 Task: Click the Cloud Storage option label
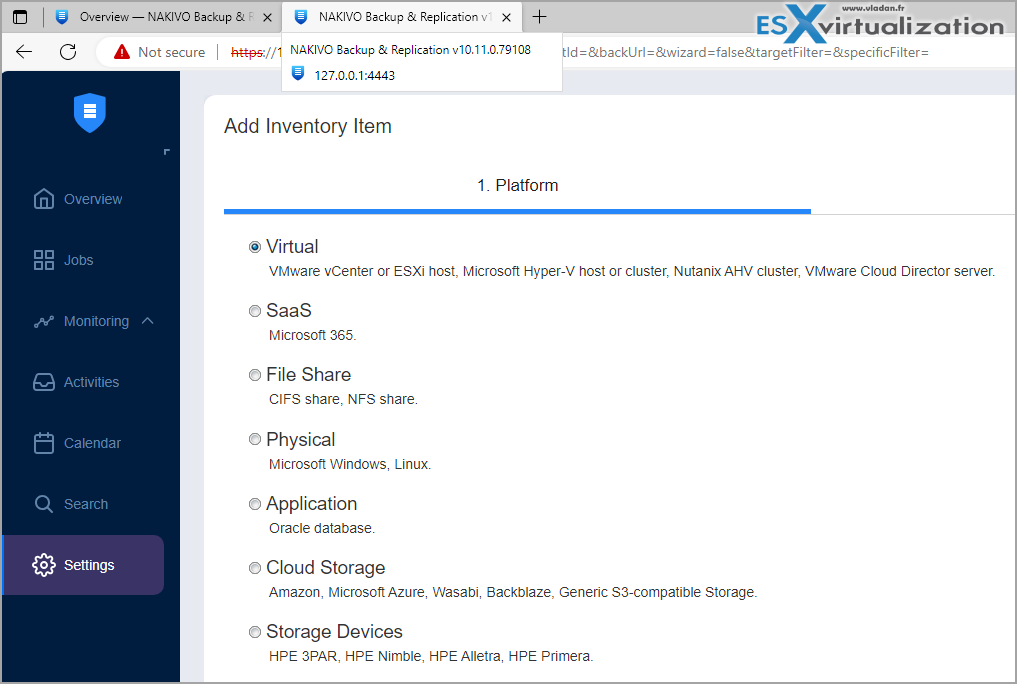coord(326,568)
